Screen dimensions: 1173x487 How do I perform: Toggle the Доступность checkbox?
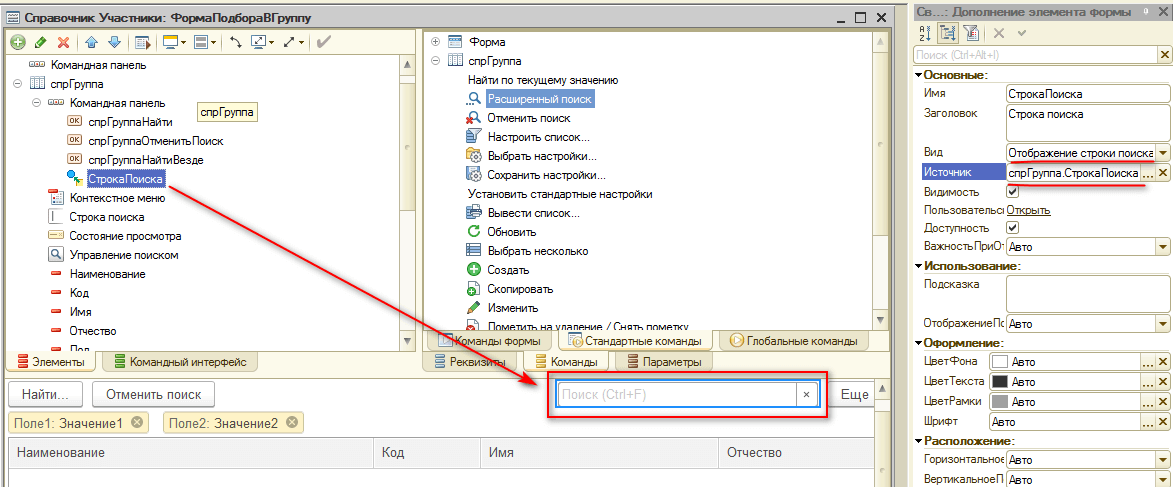click(x=1012, y=228)
